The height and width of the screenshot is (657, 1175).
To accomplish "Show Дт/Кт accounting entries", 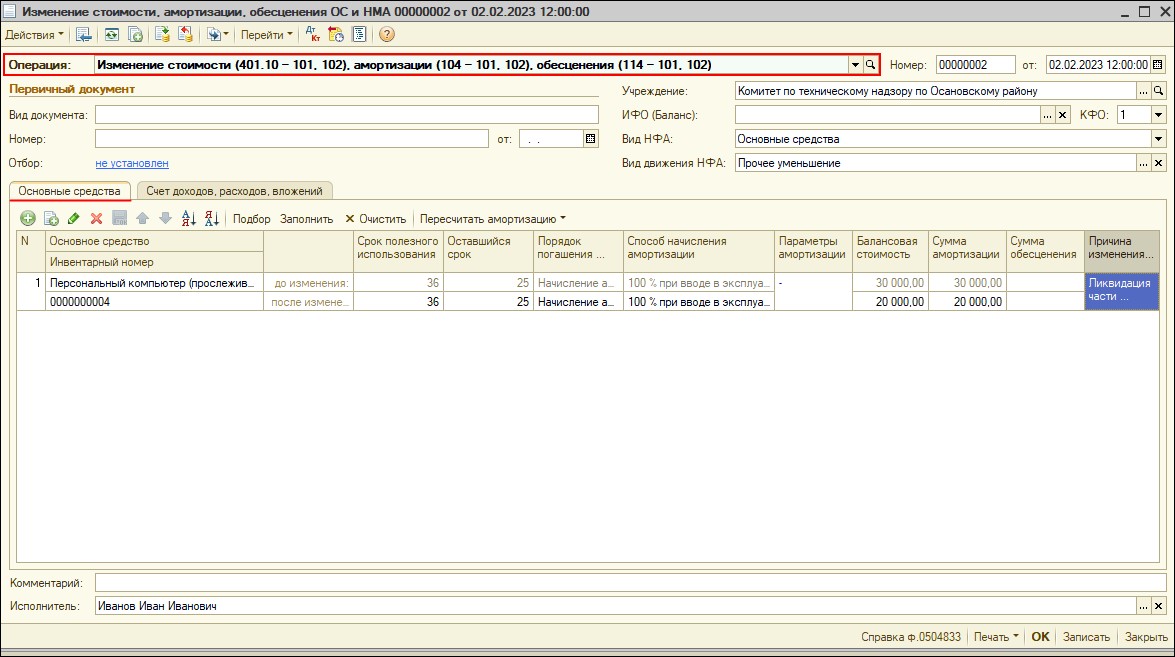I will click(312, 34).
